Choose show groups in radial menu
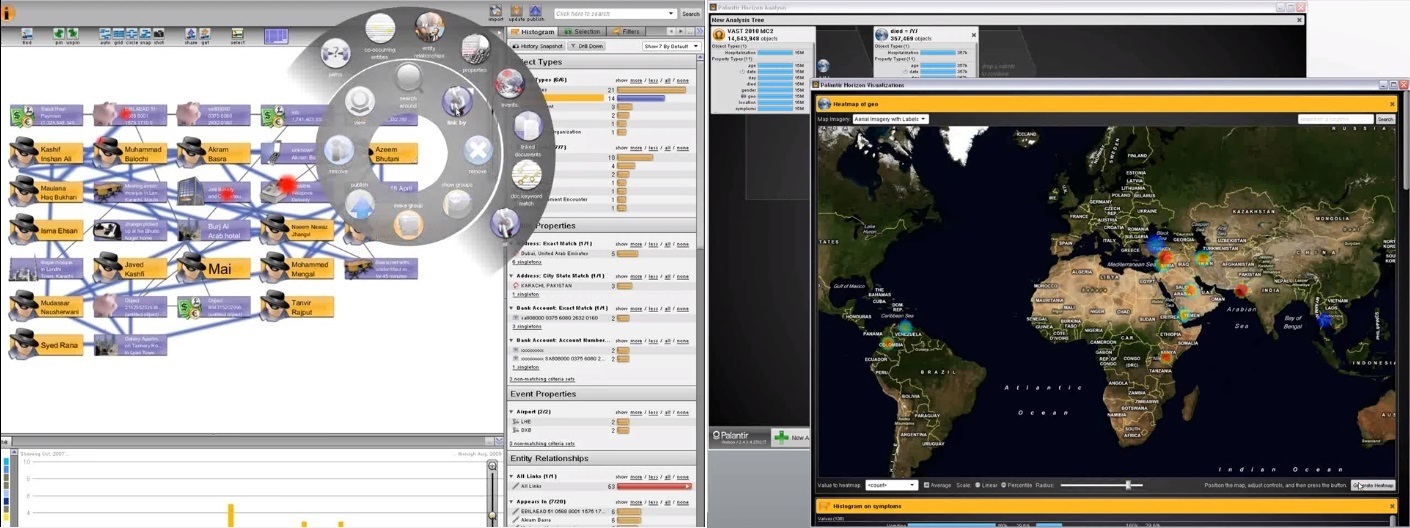This screenshot has height=528, width=1410. click(x=457, y=203)
